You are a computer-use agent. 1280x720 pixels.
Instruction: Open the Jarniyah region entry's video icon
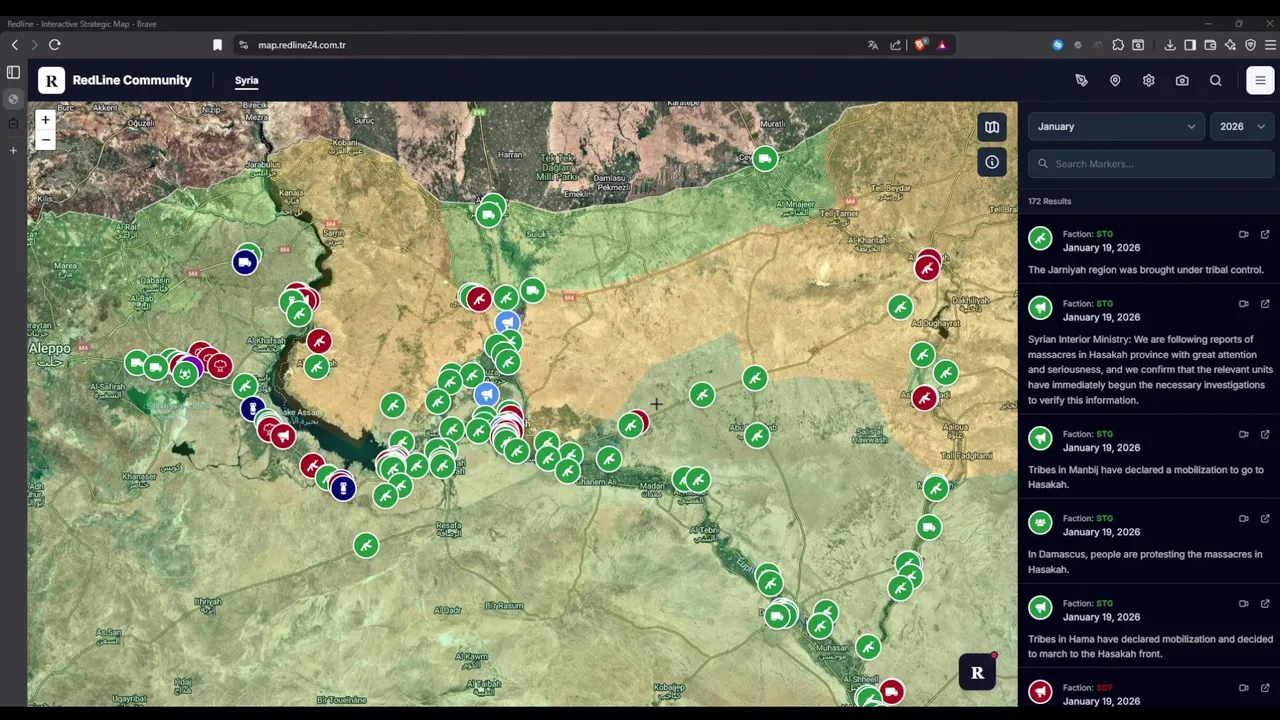tap(1244, 234)
